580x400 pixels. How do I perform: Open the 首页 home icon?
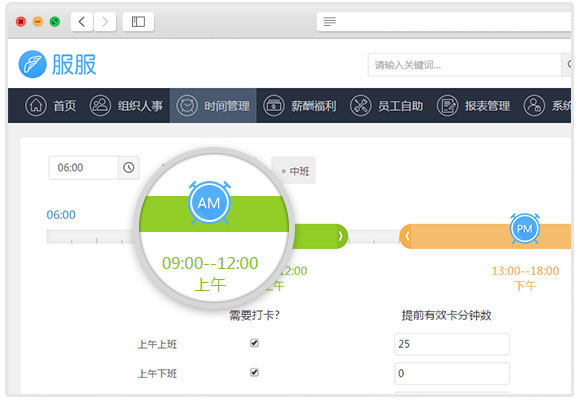36,105
